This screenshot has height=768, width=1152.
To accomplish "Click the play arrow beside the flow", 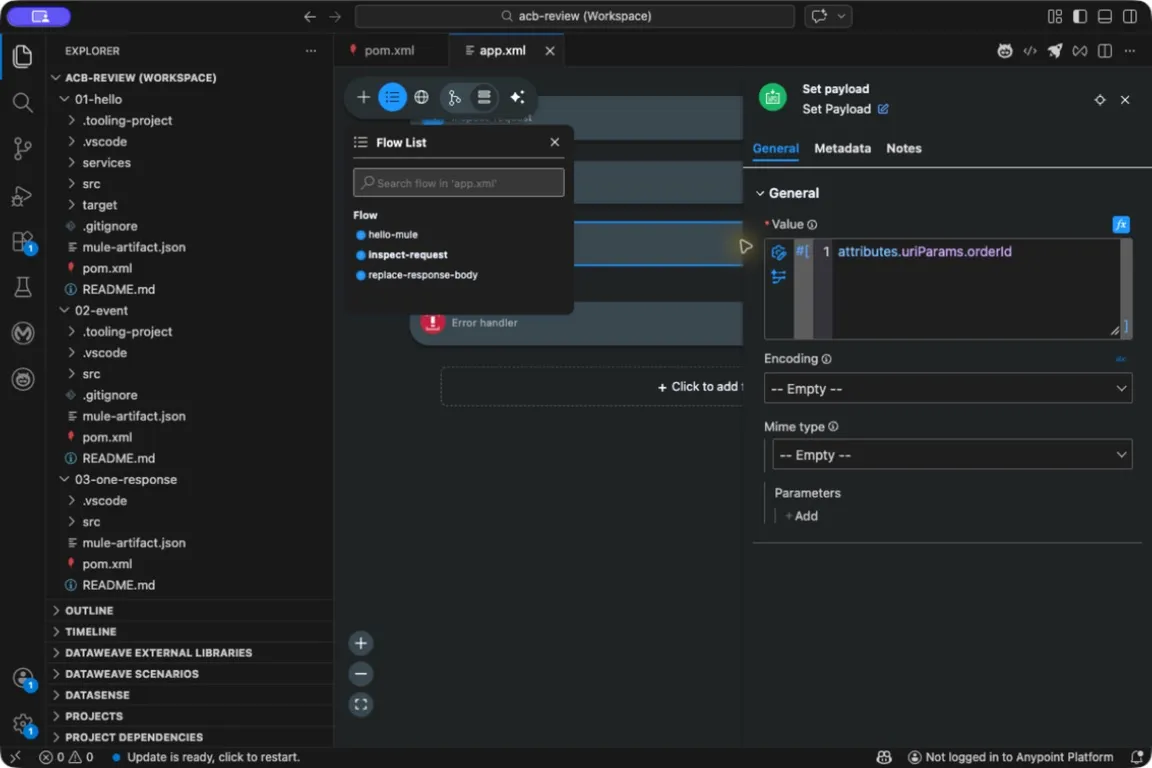I will coord(745,246).
